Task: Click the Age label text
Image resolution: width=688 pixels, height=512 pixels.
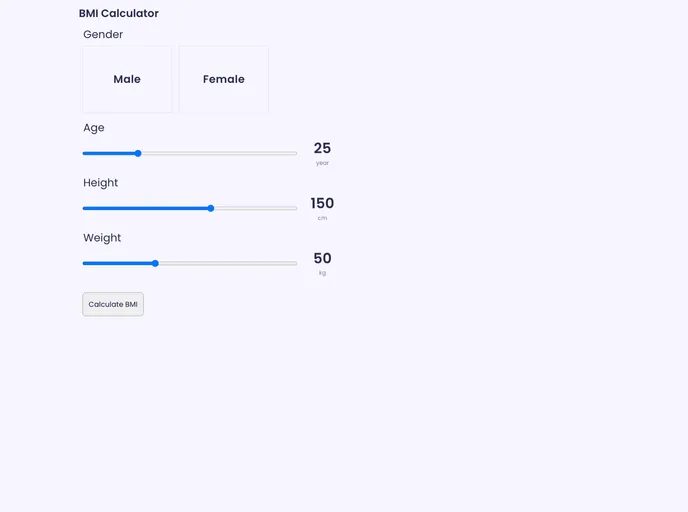Action: tap(94, 128)
